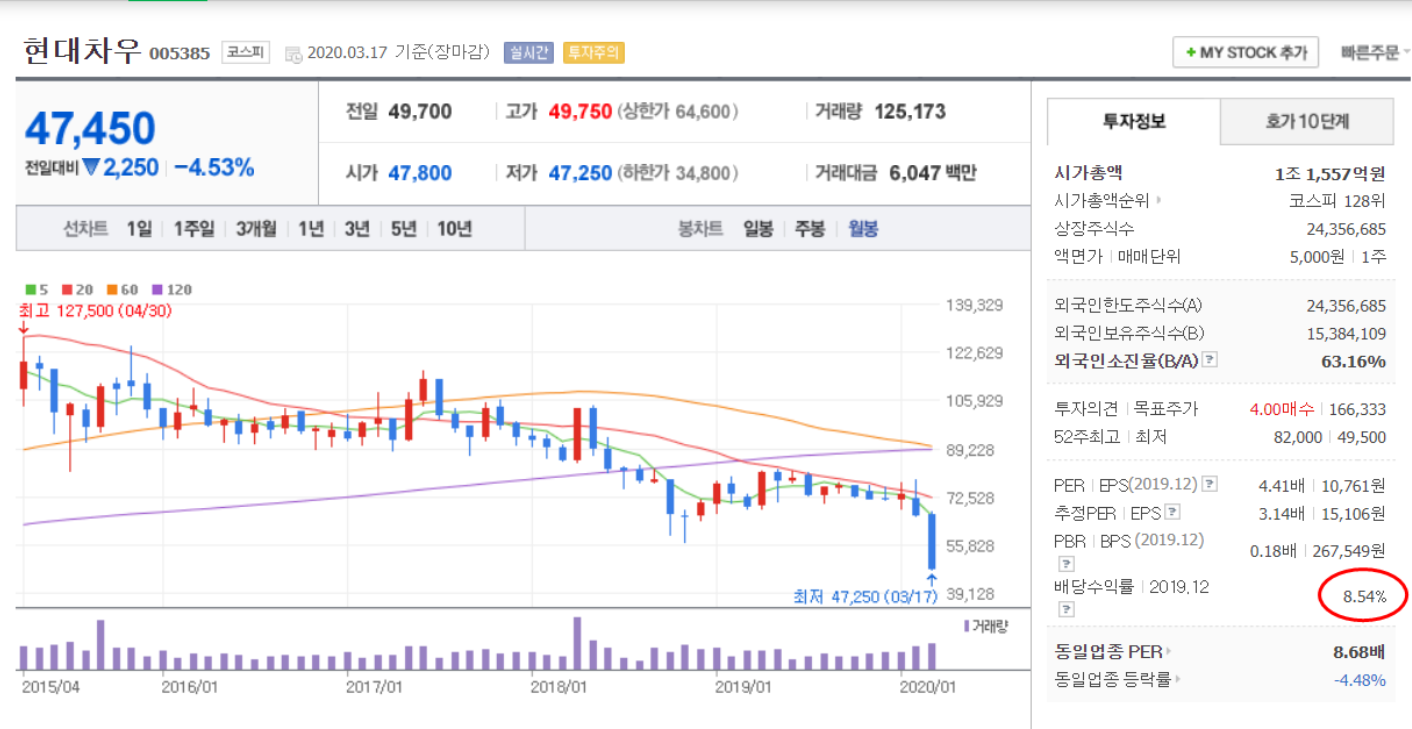
Task: Click the 현대차우 stock name heading
Action: click(x=82, y=50)
